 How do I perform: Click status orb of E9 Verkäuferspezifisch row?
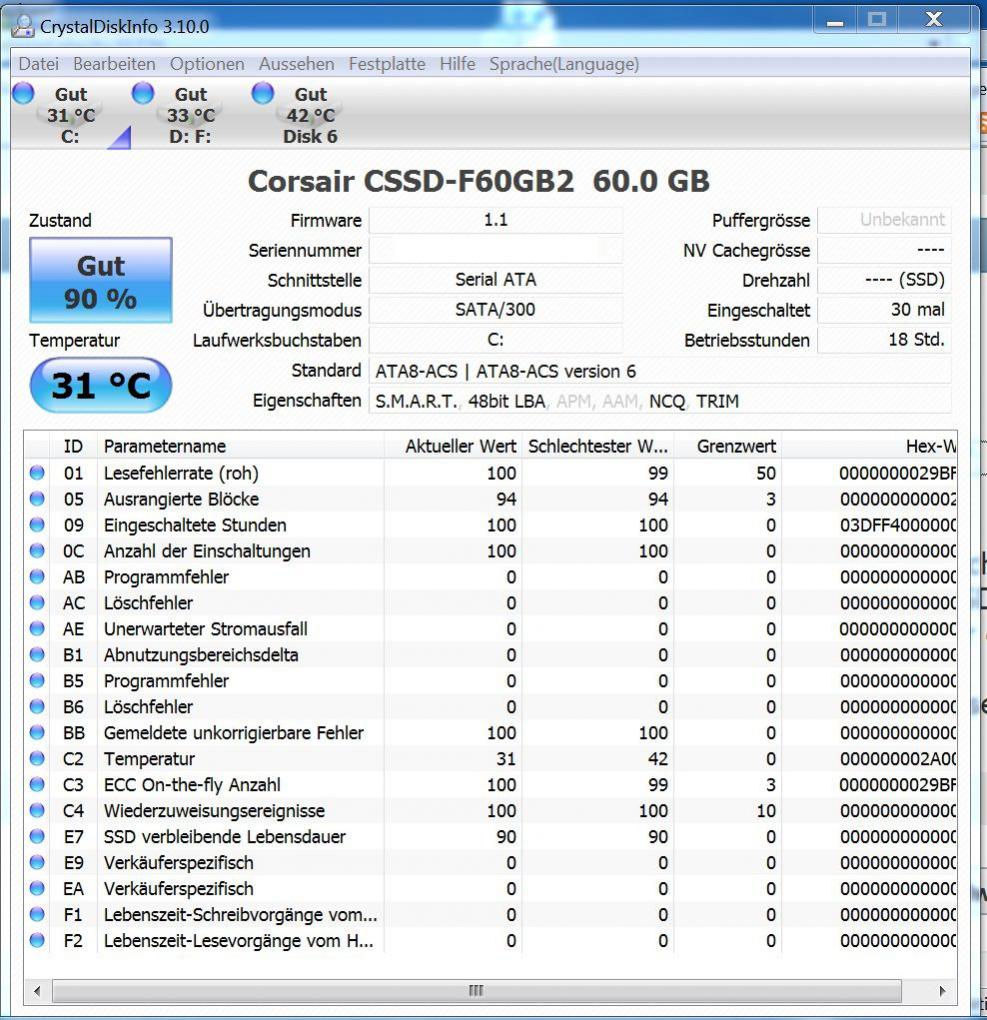point(37,863)
